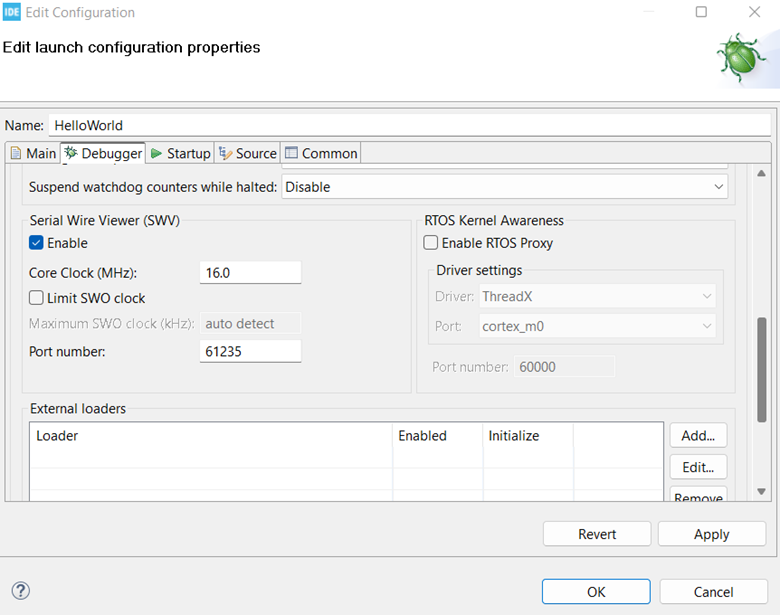Click the vertical scrollbar thumb
This screenshot has width=780, height=615.
761,370
